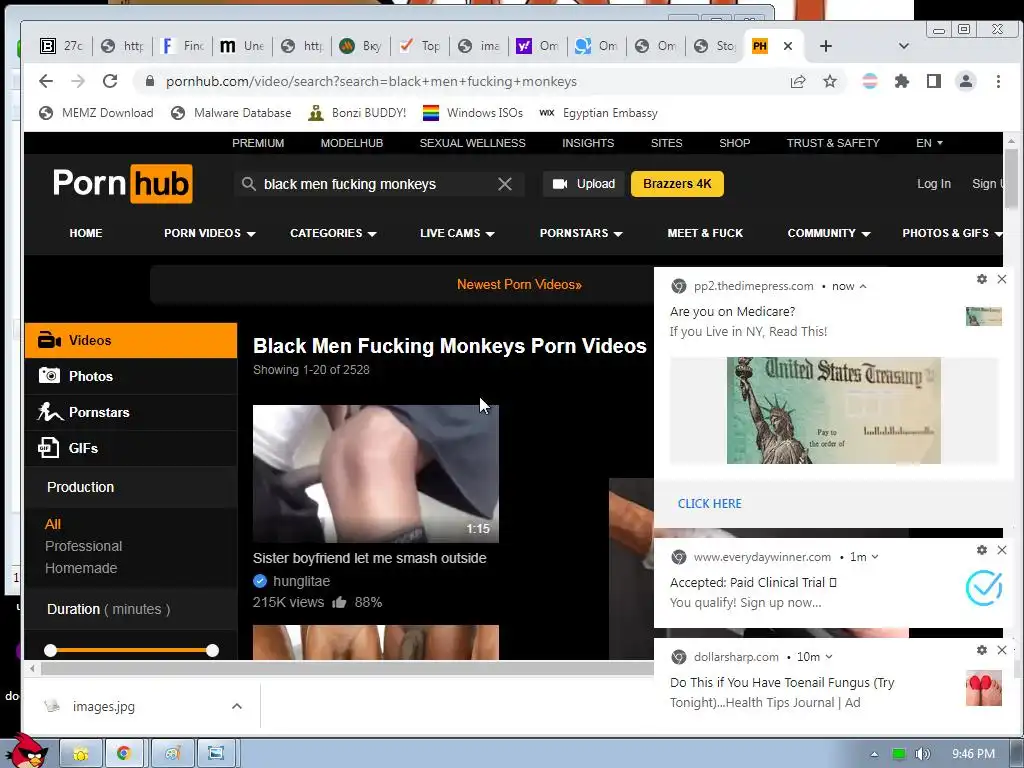Screen dimensions: 1024x768
Task: Expand the CATEGORIES dropdown menu
Action: coord(333,233)
